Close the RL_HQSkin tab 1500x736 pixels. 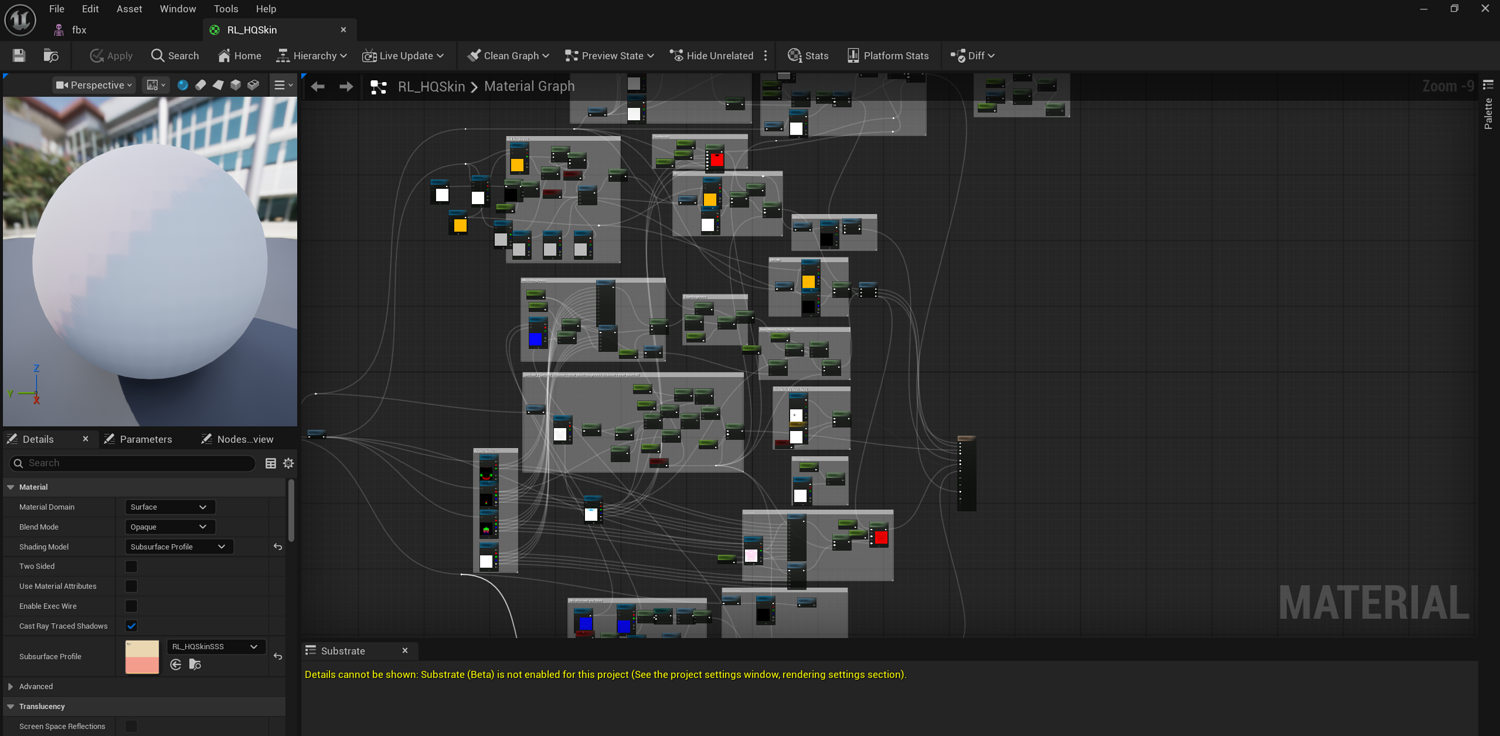(x=344, y=30)
